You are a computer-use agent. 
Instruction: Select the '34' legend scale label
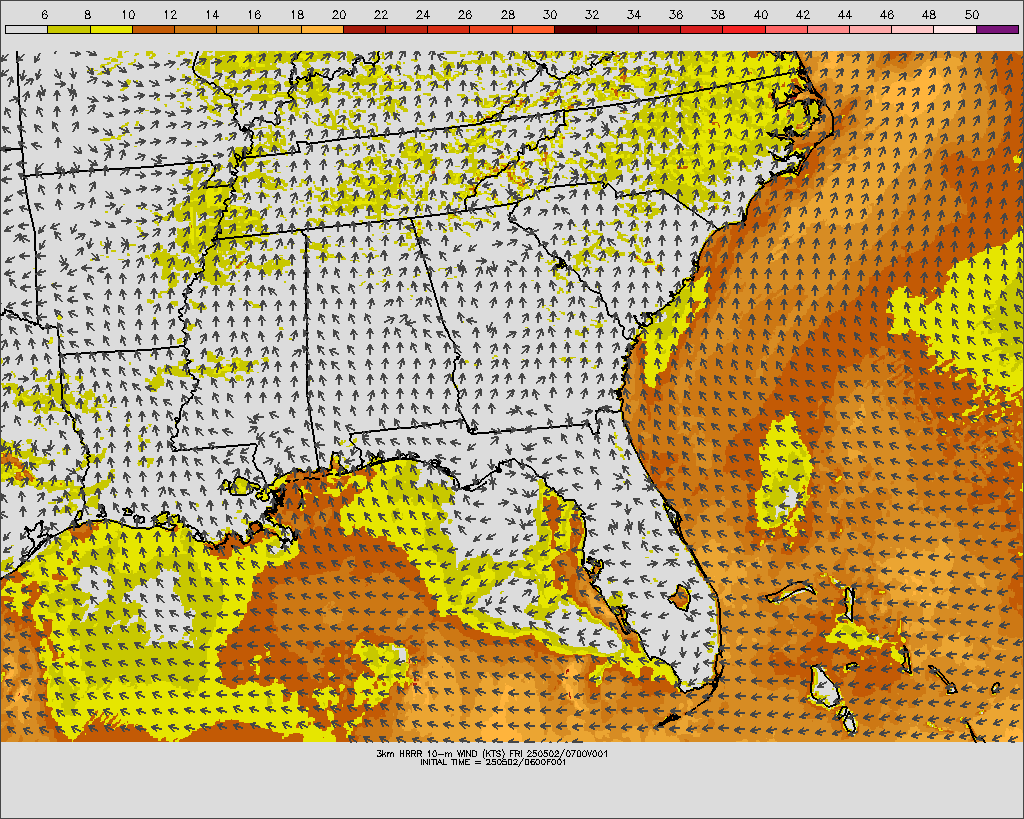[x=633, y=14]
